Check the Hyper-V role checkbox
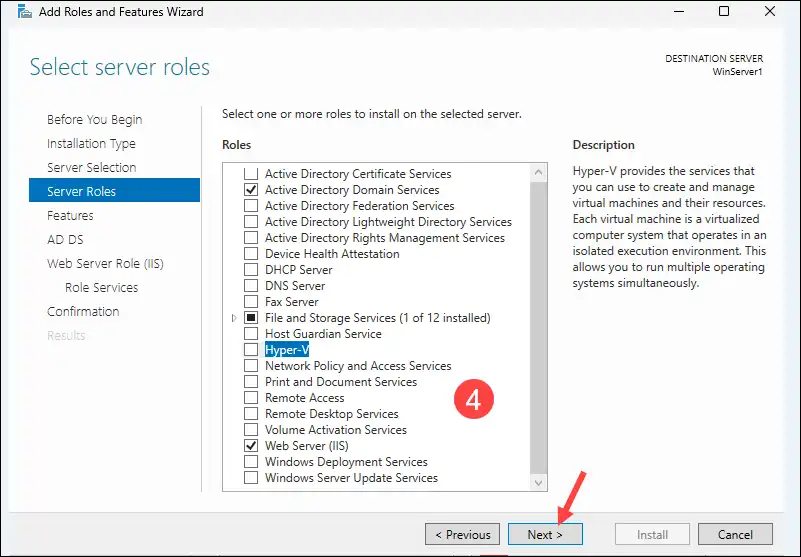Image resolution: width=801 pixels, height=557 pixels. (x=251, y=350)
